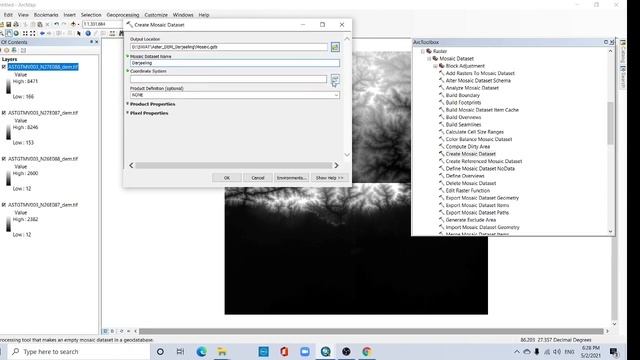Image resolution: width=640 pixels, height=360 pixels.
Task: Click the Fixed Zoom Out icon
Action: click(33, 33)
